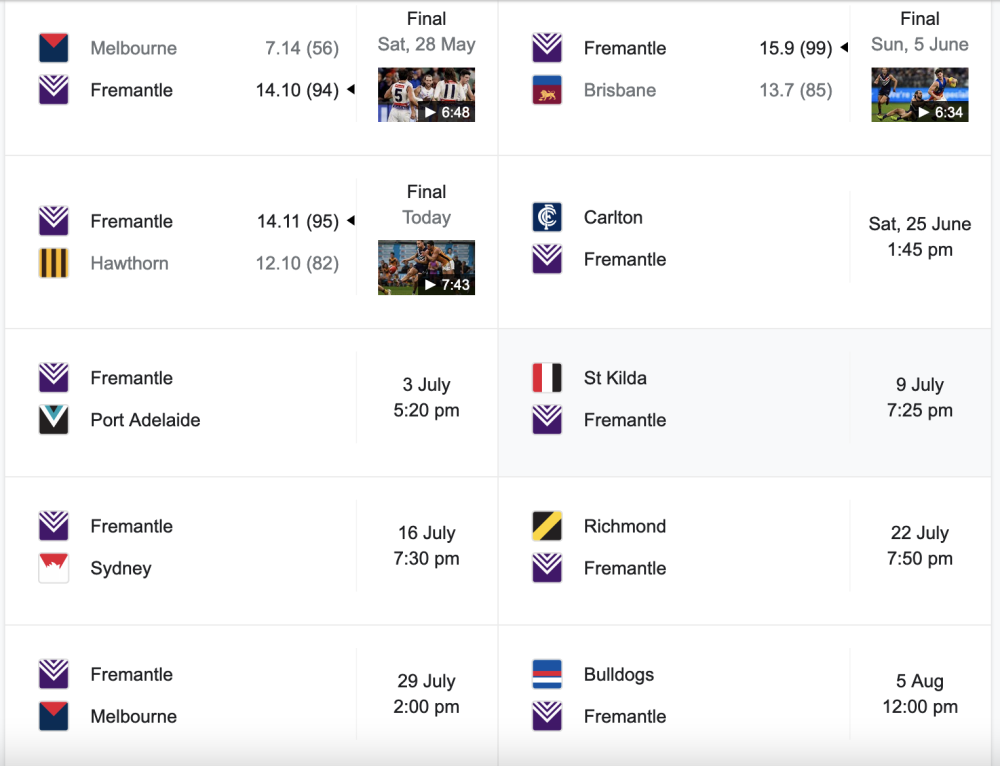Viewport: 1000px width, 766px height.
Task: Open the St Kilda vs Fremantle 9 July match
Action: (745, 402)
